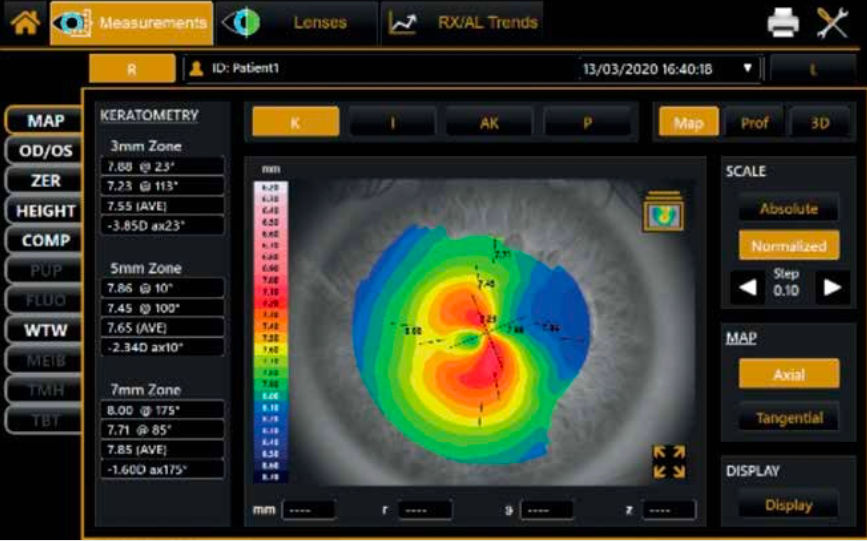
Task: Select the 3mm zone value 7.88 @ 23°
Action: pos(163,166)
